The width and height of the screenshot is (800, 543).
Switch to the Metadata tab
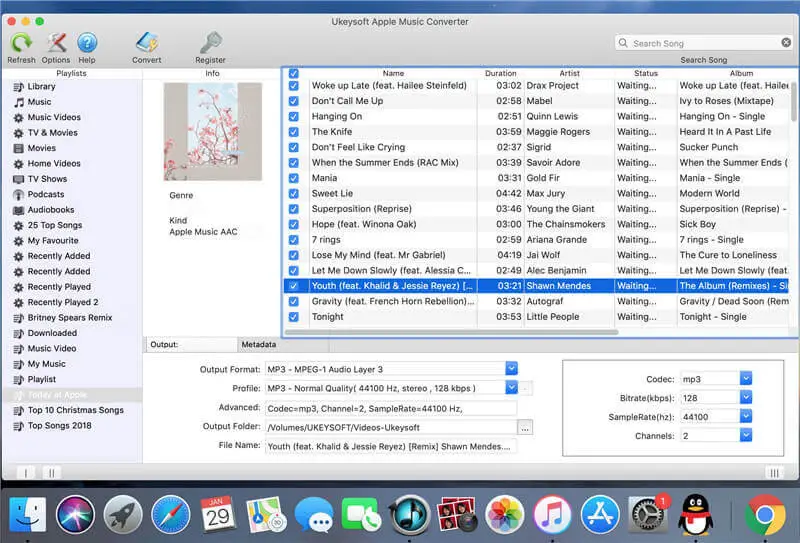tap(283, 344)
